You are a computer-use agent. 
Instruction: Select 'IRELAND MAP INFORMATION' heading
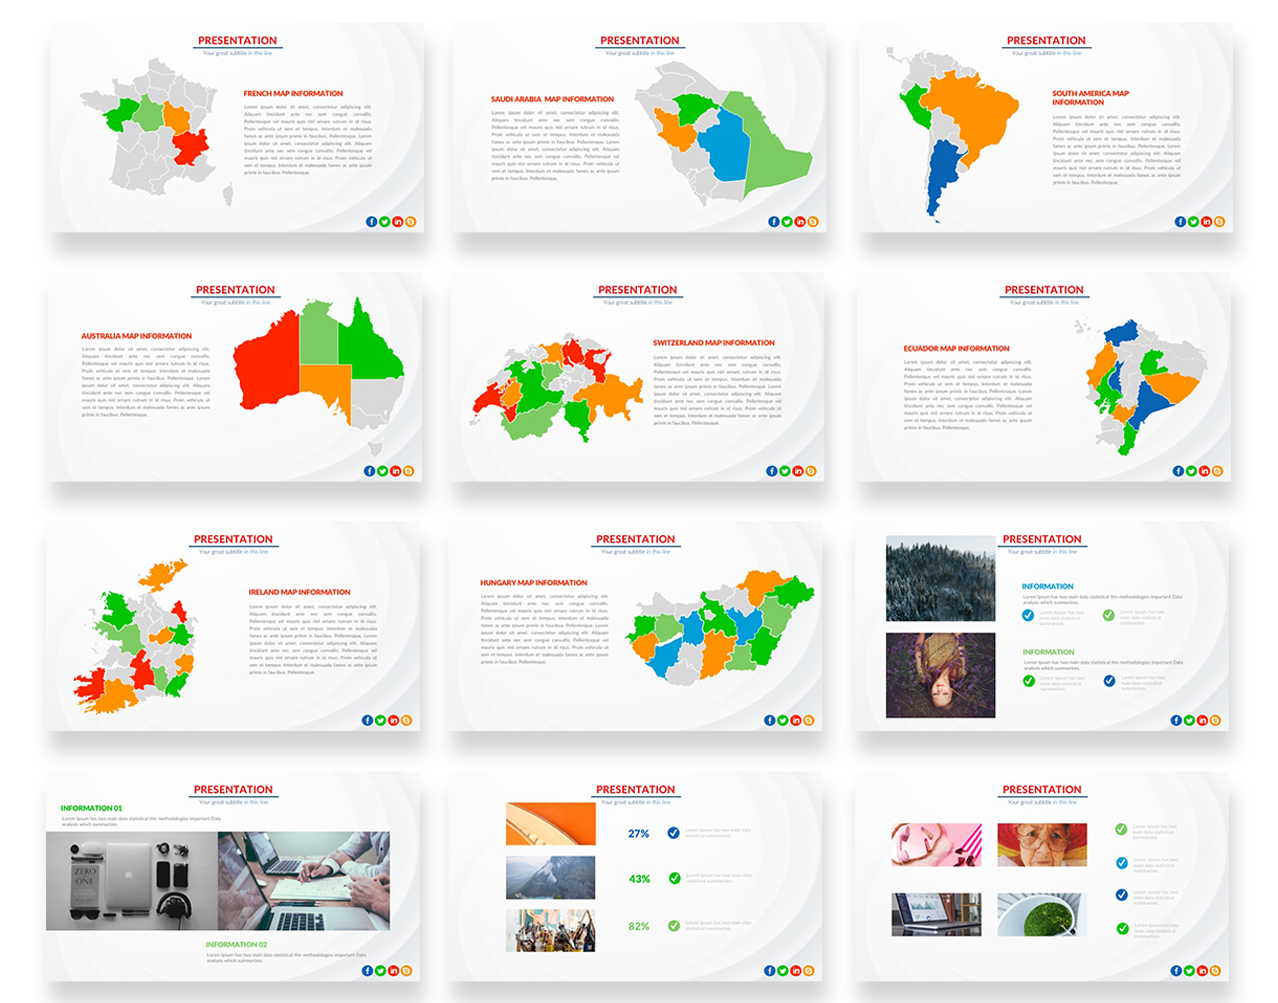(x=300, y=592)
